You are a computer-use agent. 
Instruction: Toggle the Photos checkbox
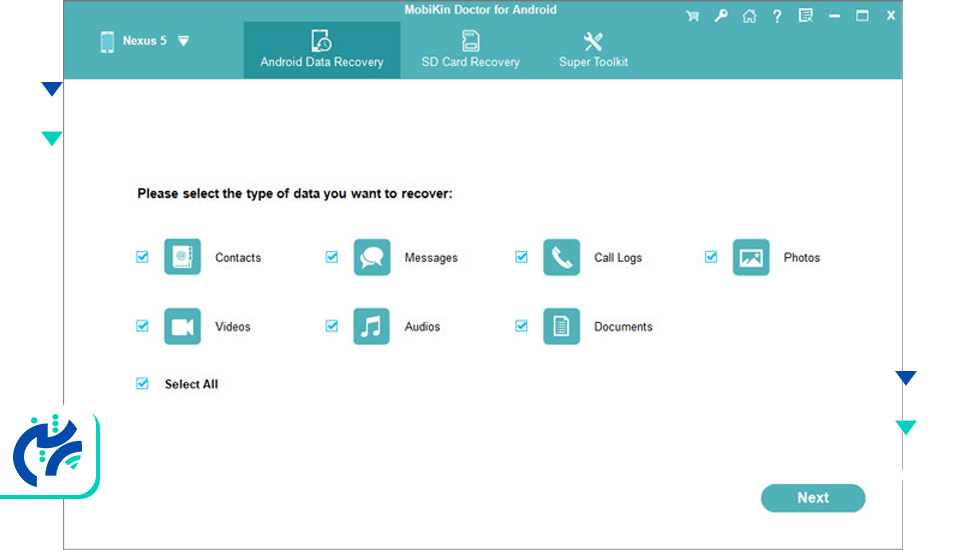pyautogui.click(x=711, y=257)
